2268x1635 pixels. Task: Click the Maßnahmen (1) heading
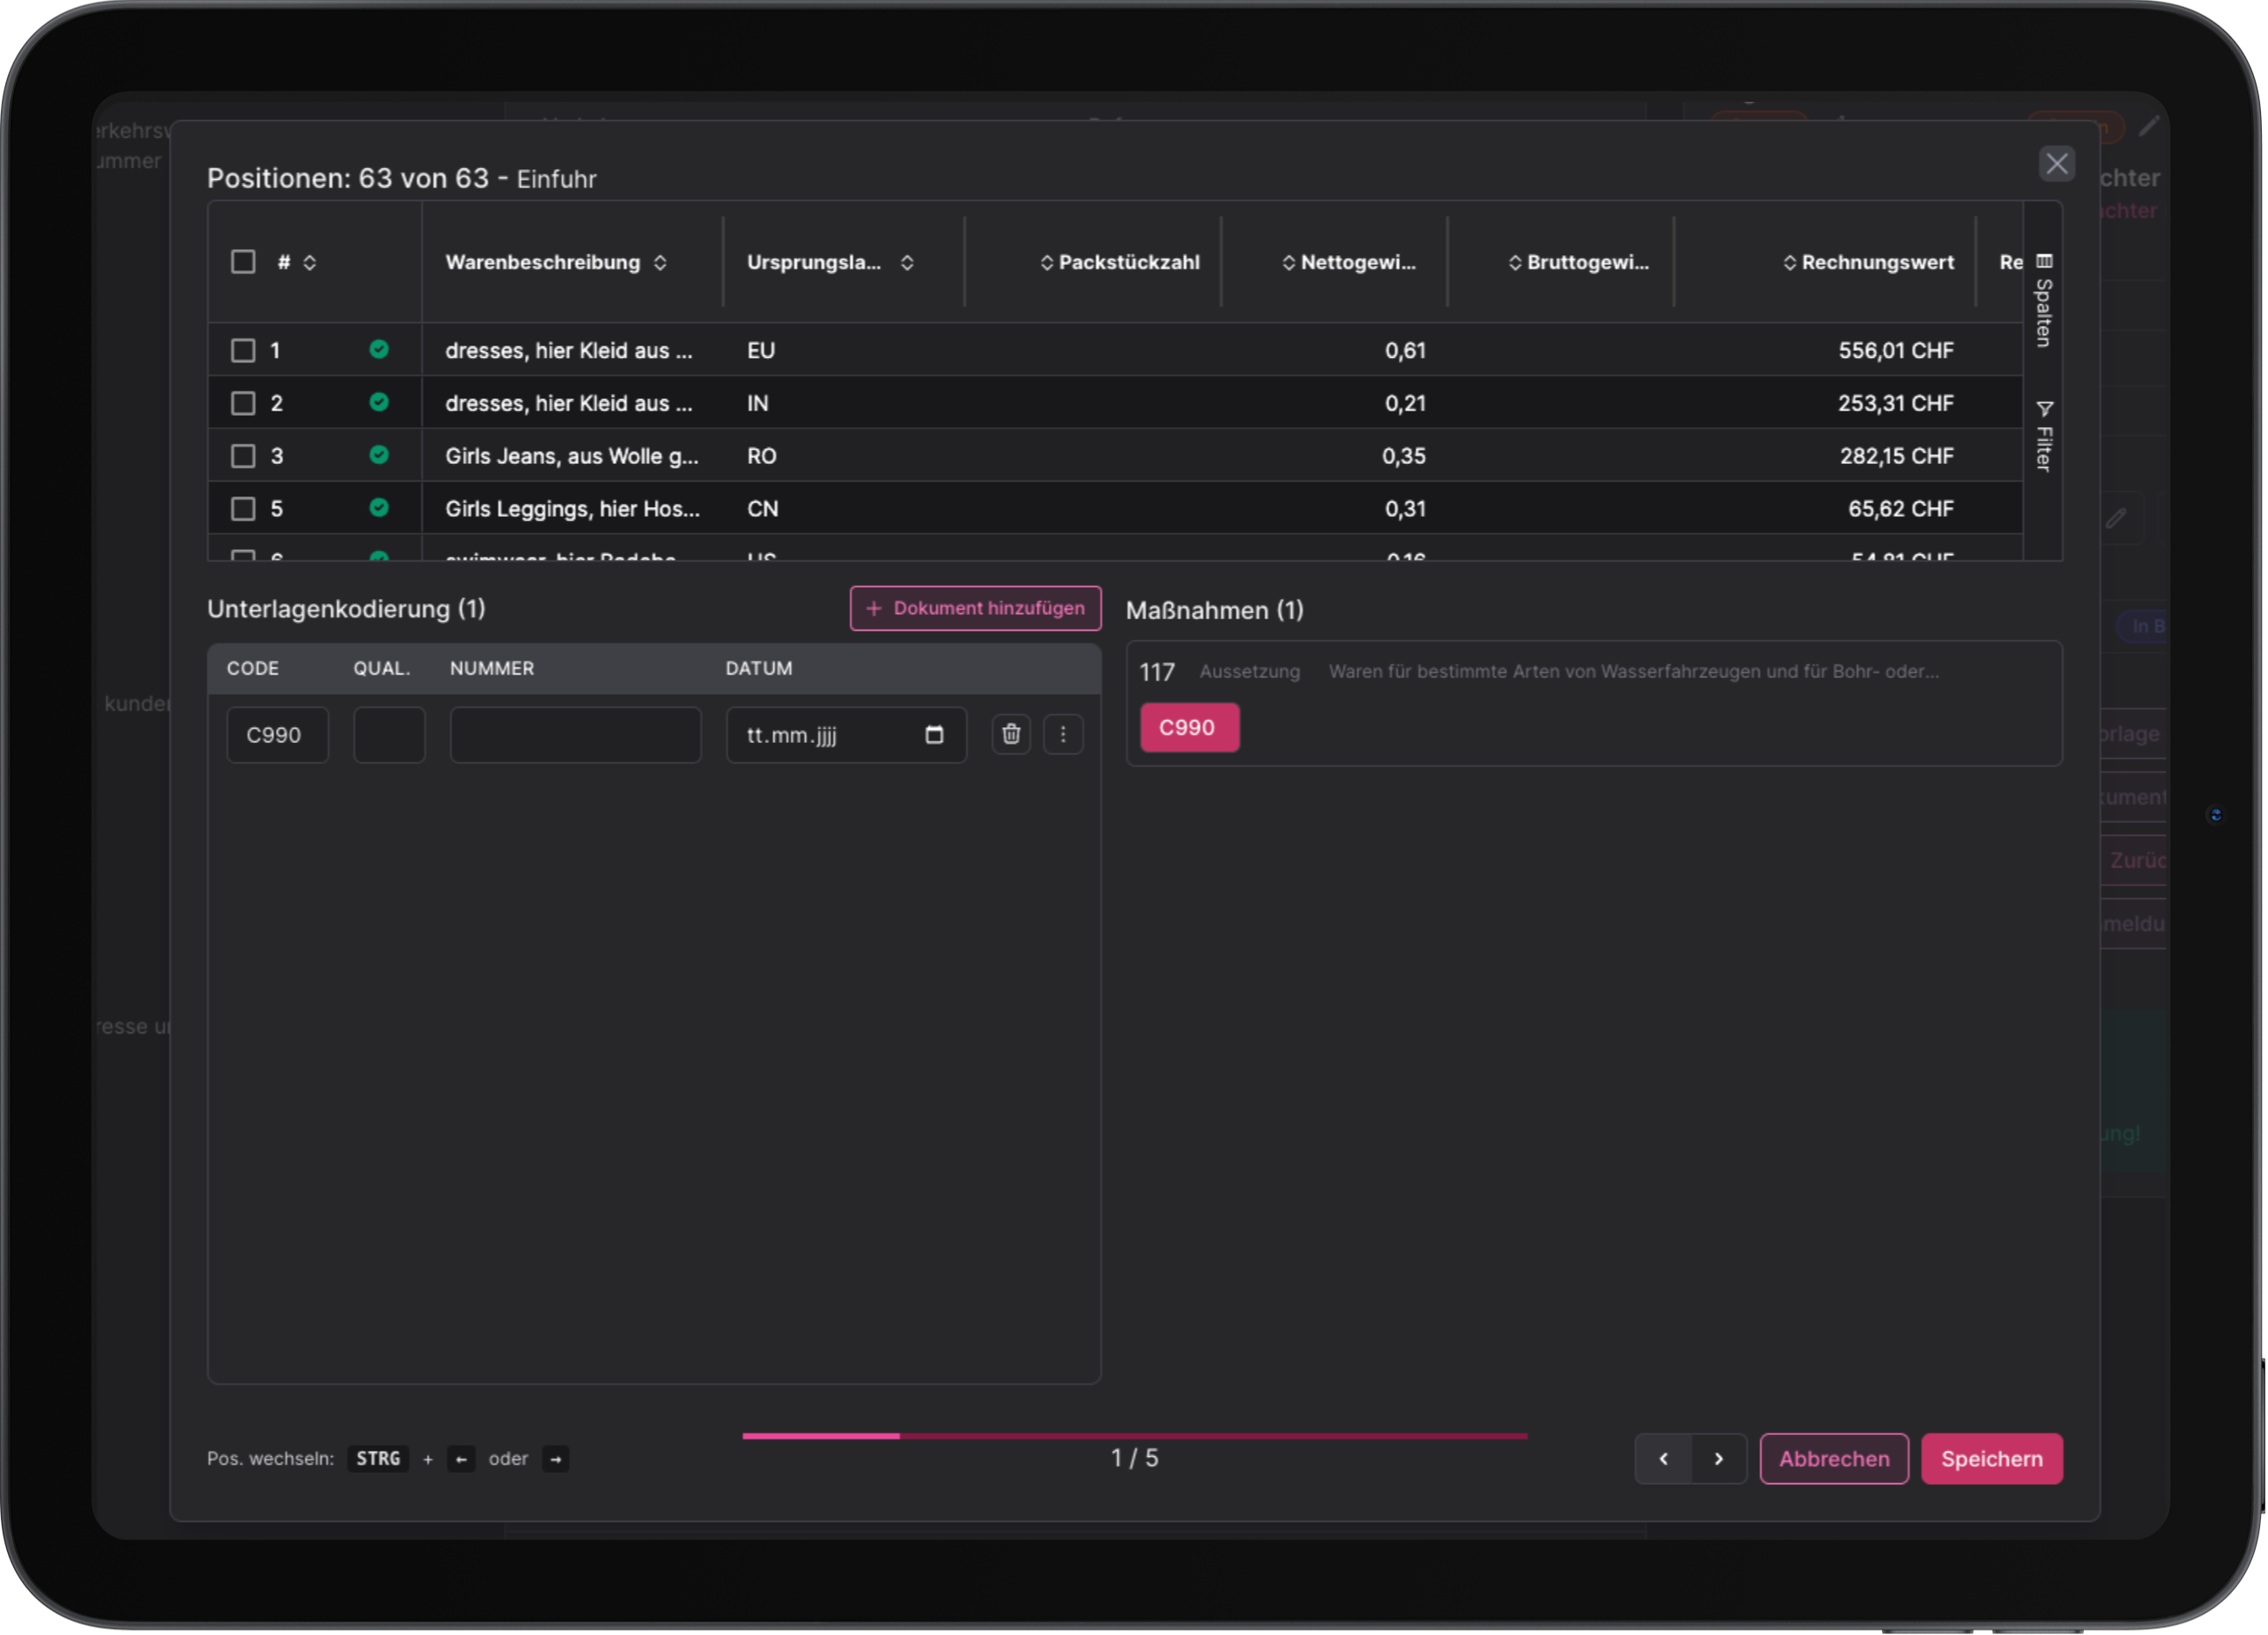pos(1214,611)
